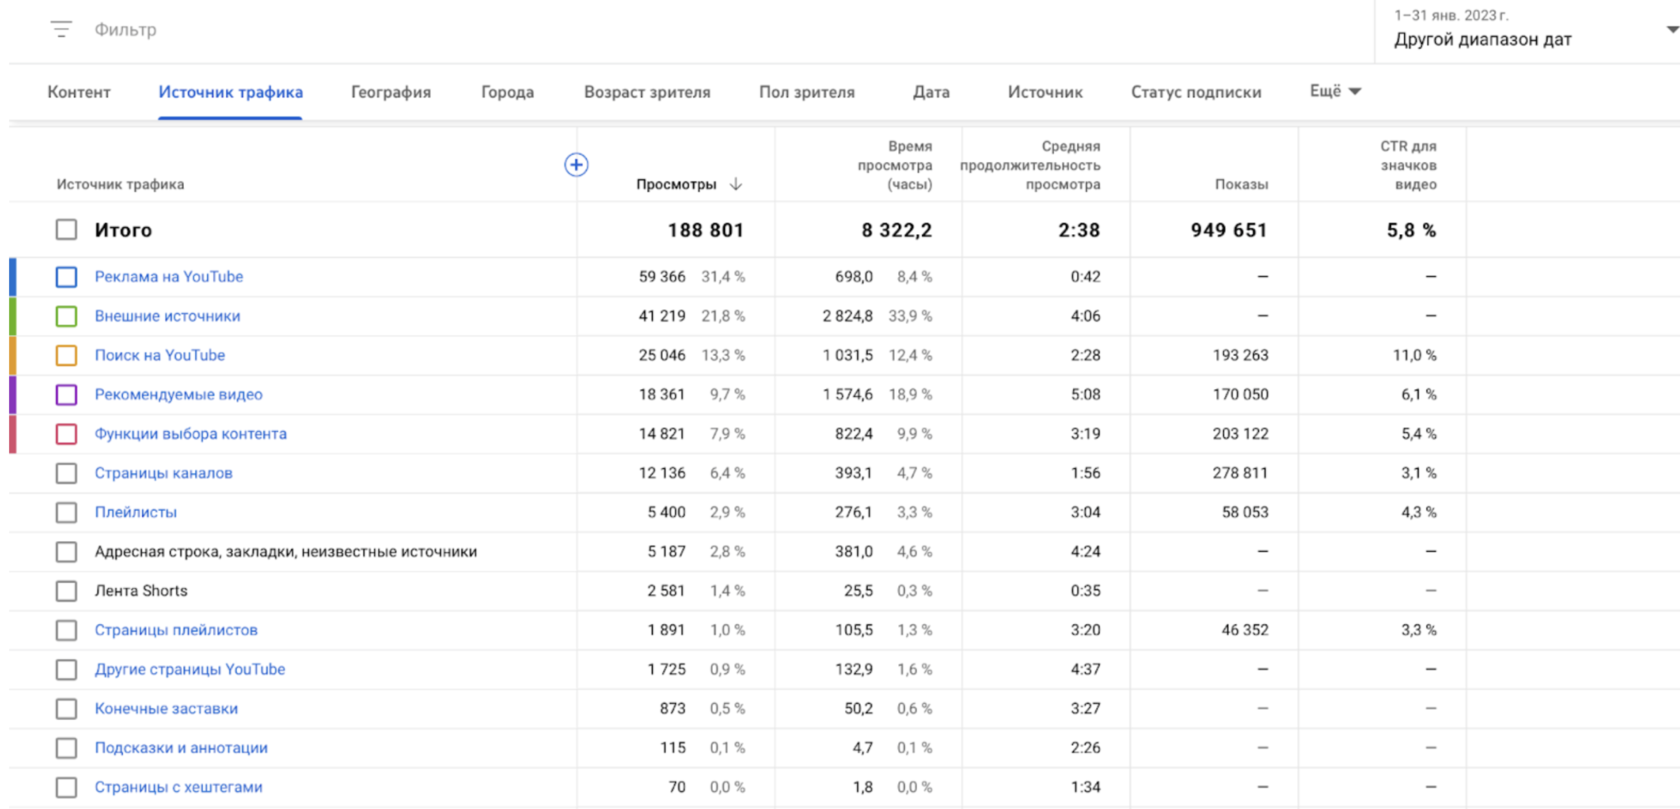Check the Страницы каналов checkbox
The height and width of the screenshot is (809, 1680).
pyautogui.click(x=66, y=473)
